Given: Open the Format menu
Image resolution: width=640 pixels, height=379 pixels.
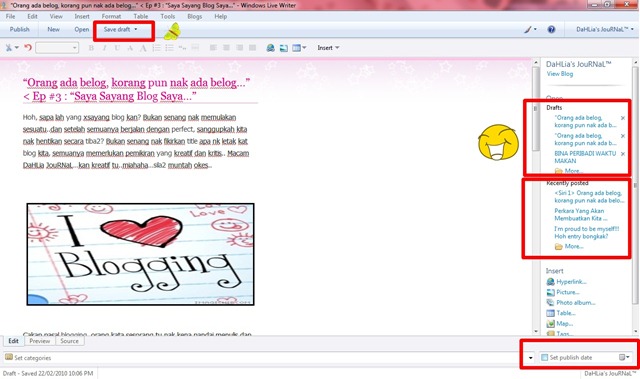Looking at the screenshot, I should click(x=111, y=16).
